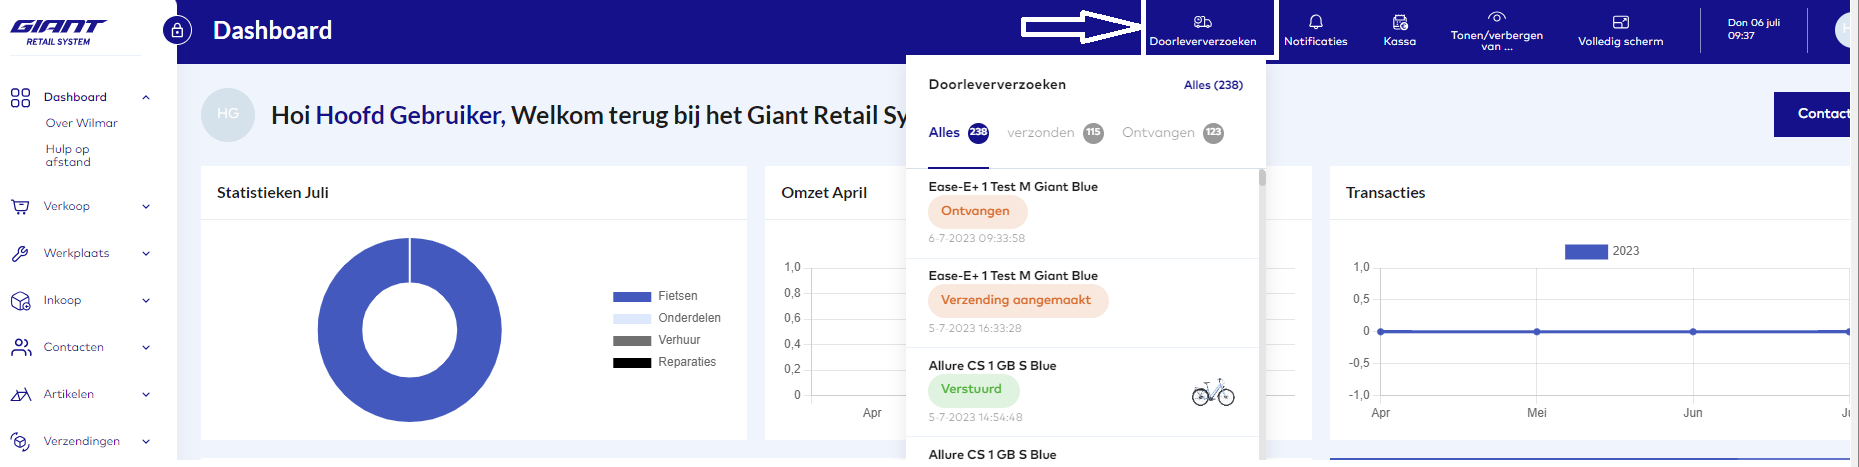
Task: Open the Notificaties bell icon
Action: point(1315,22)
